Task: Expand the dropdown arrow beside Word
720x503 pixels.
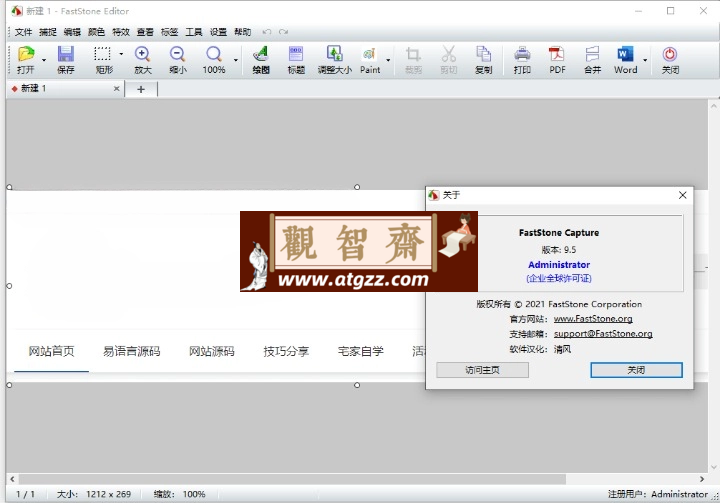Action: (645, 60)
